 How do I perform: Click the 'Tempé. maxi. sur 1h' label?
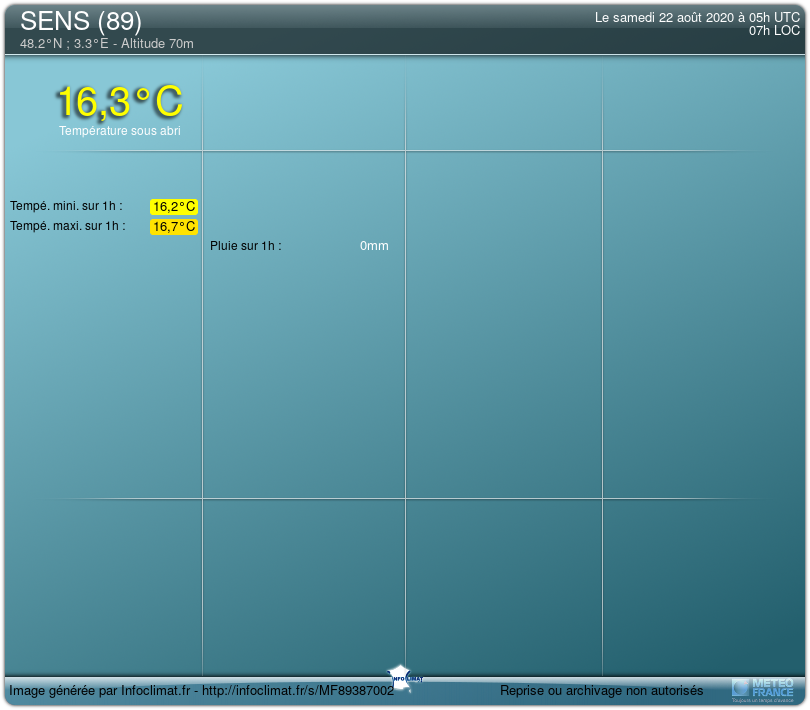(x=68, y=226)
